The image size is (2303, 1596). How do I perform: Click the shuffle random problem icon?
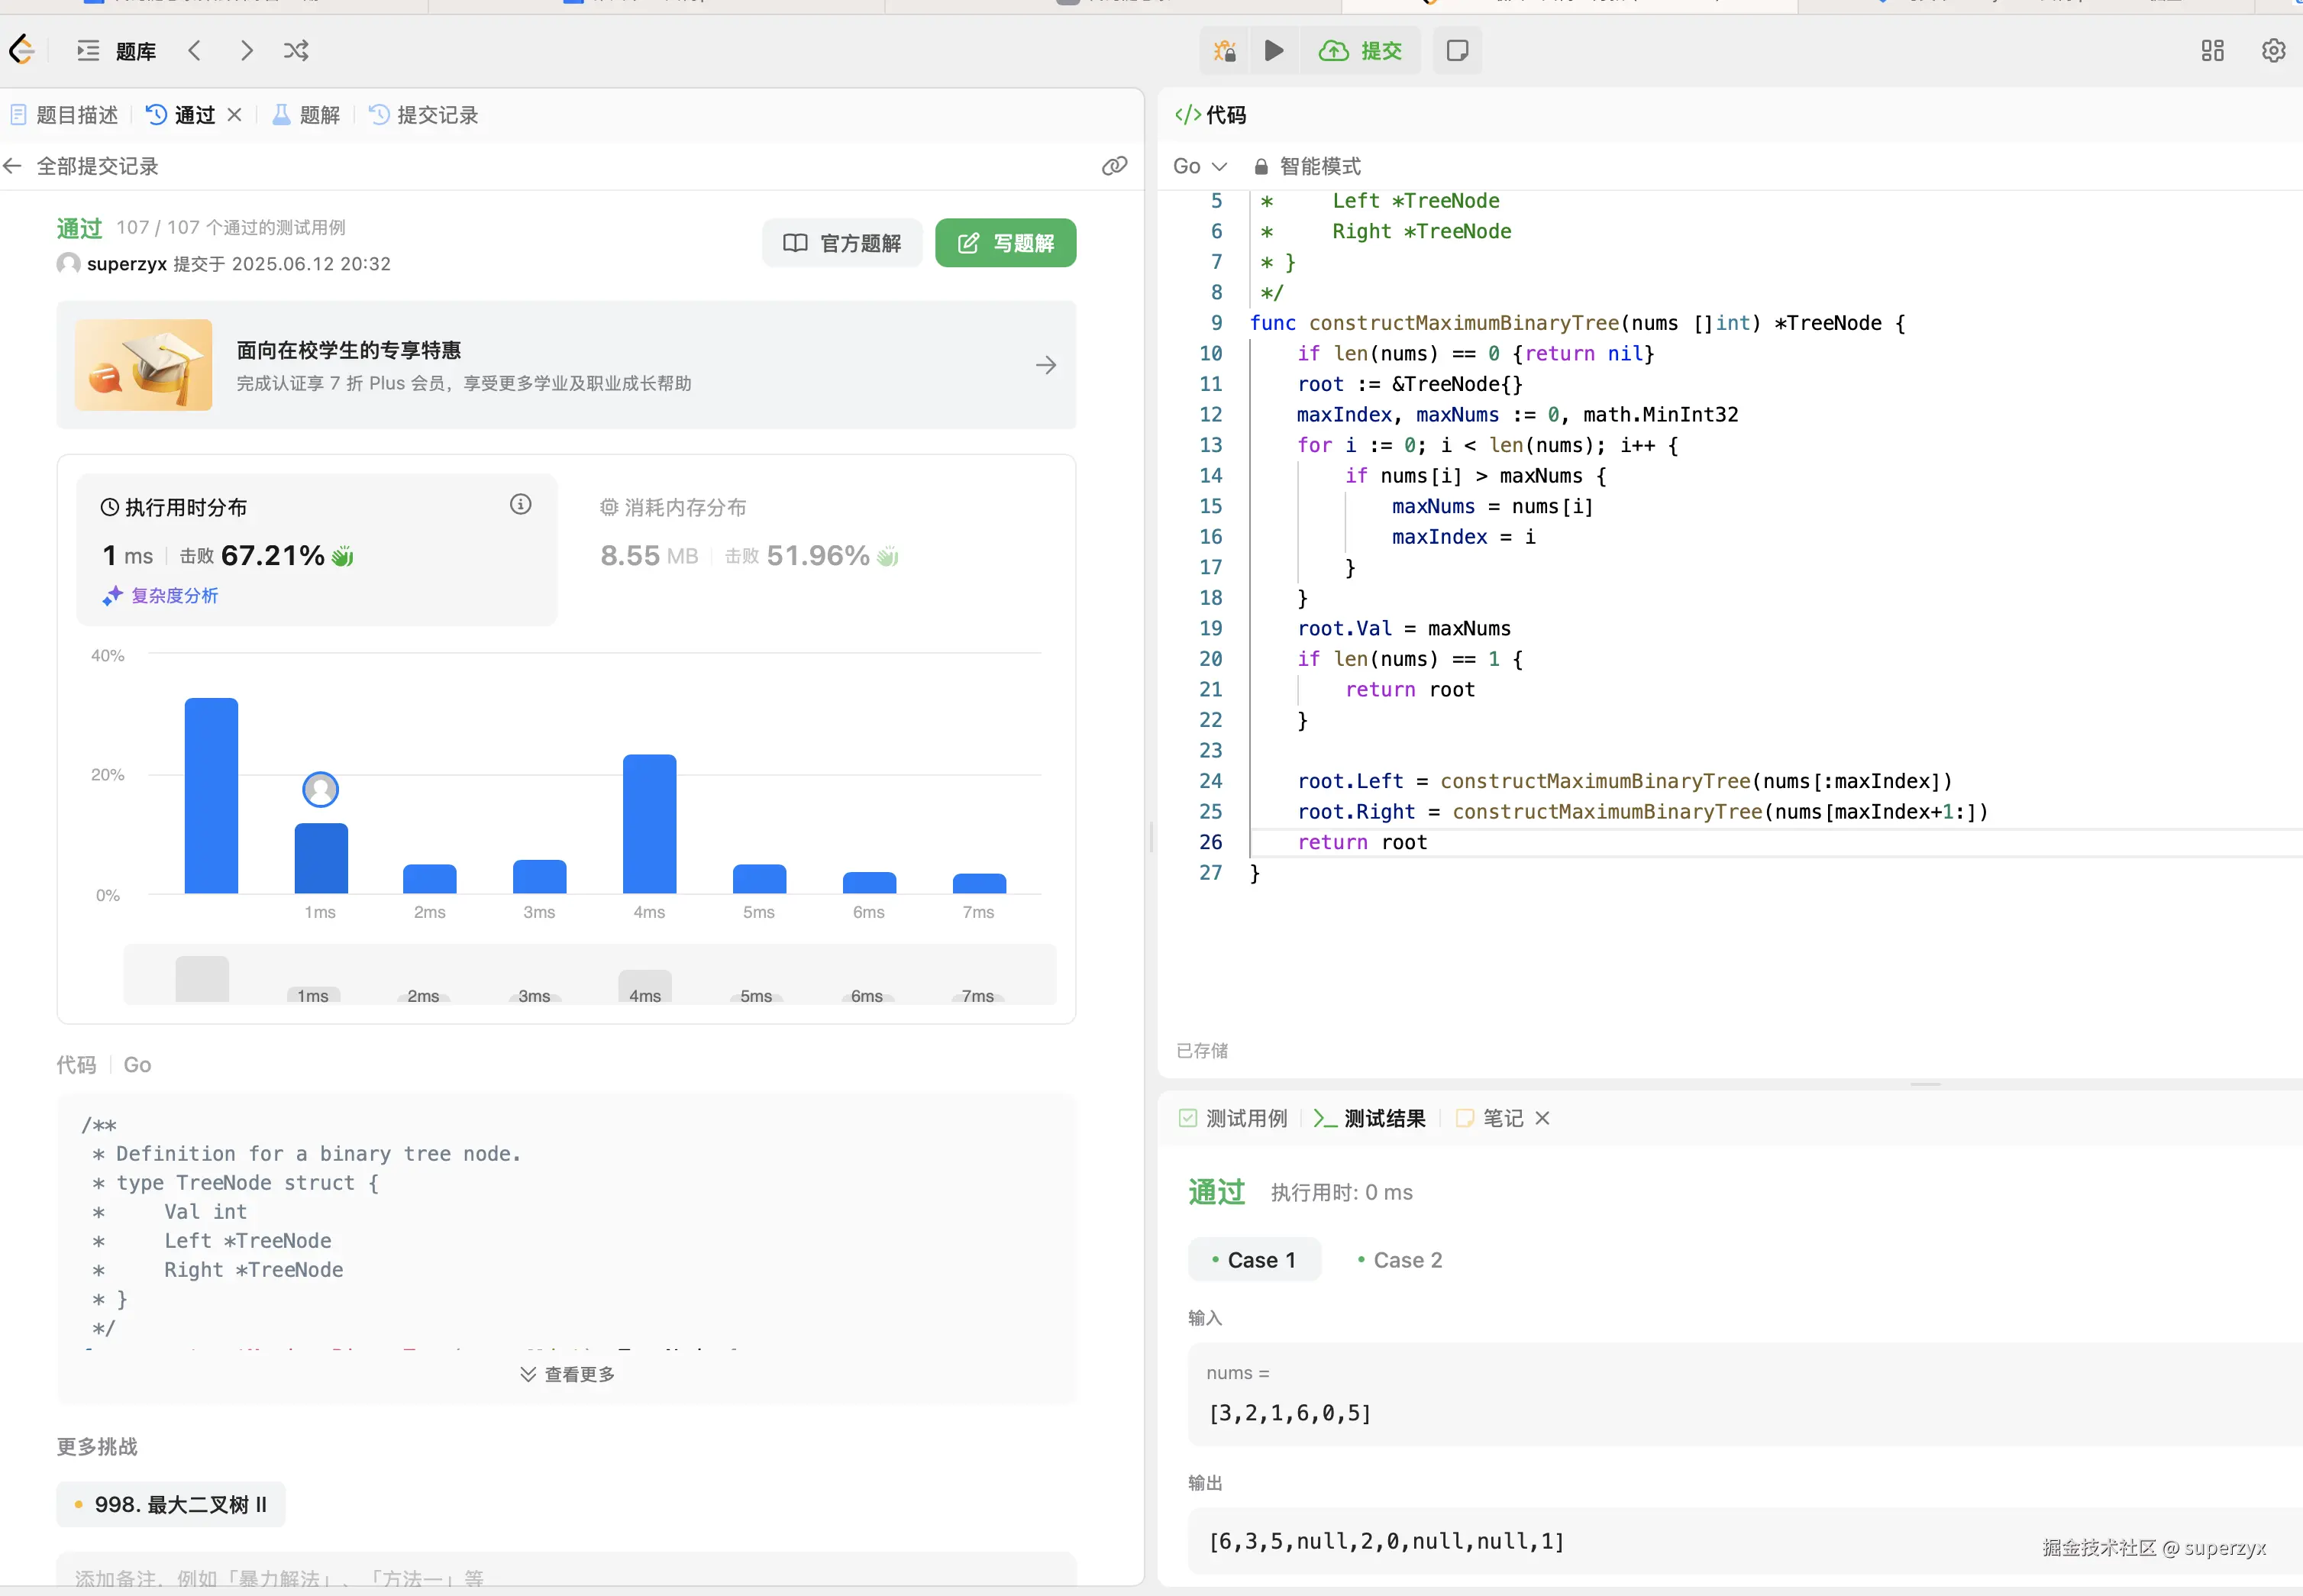point(296,51)
